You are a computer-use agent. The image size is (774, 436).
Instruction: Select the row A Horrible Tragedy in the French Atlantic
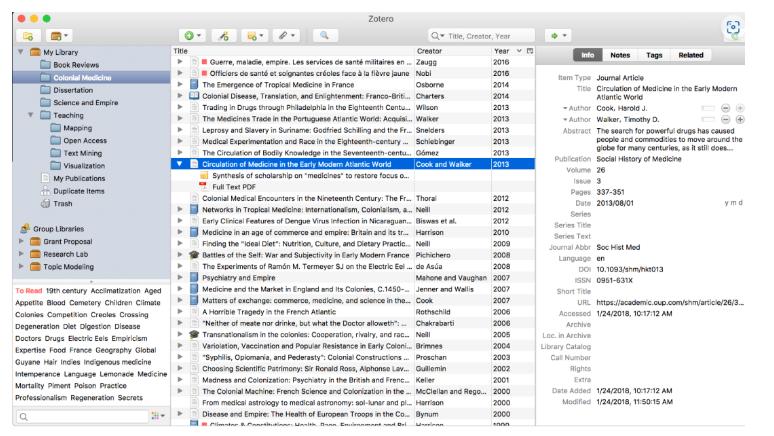tap(352, 312)
